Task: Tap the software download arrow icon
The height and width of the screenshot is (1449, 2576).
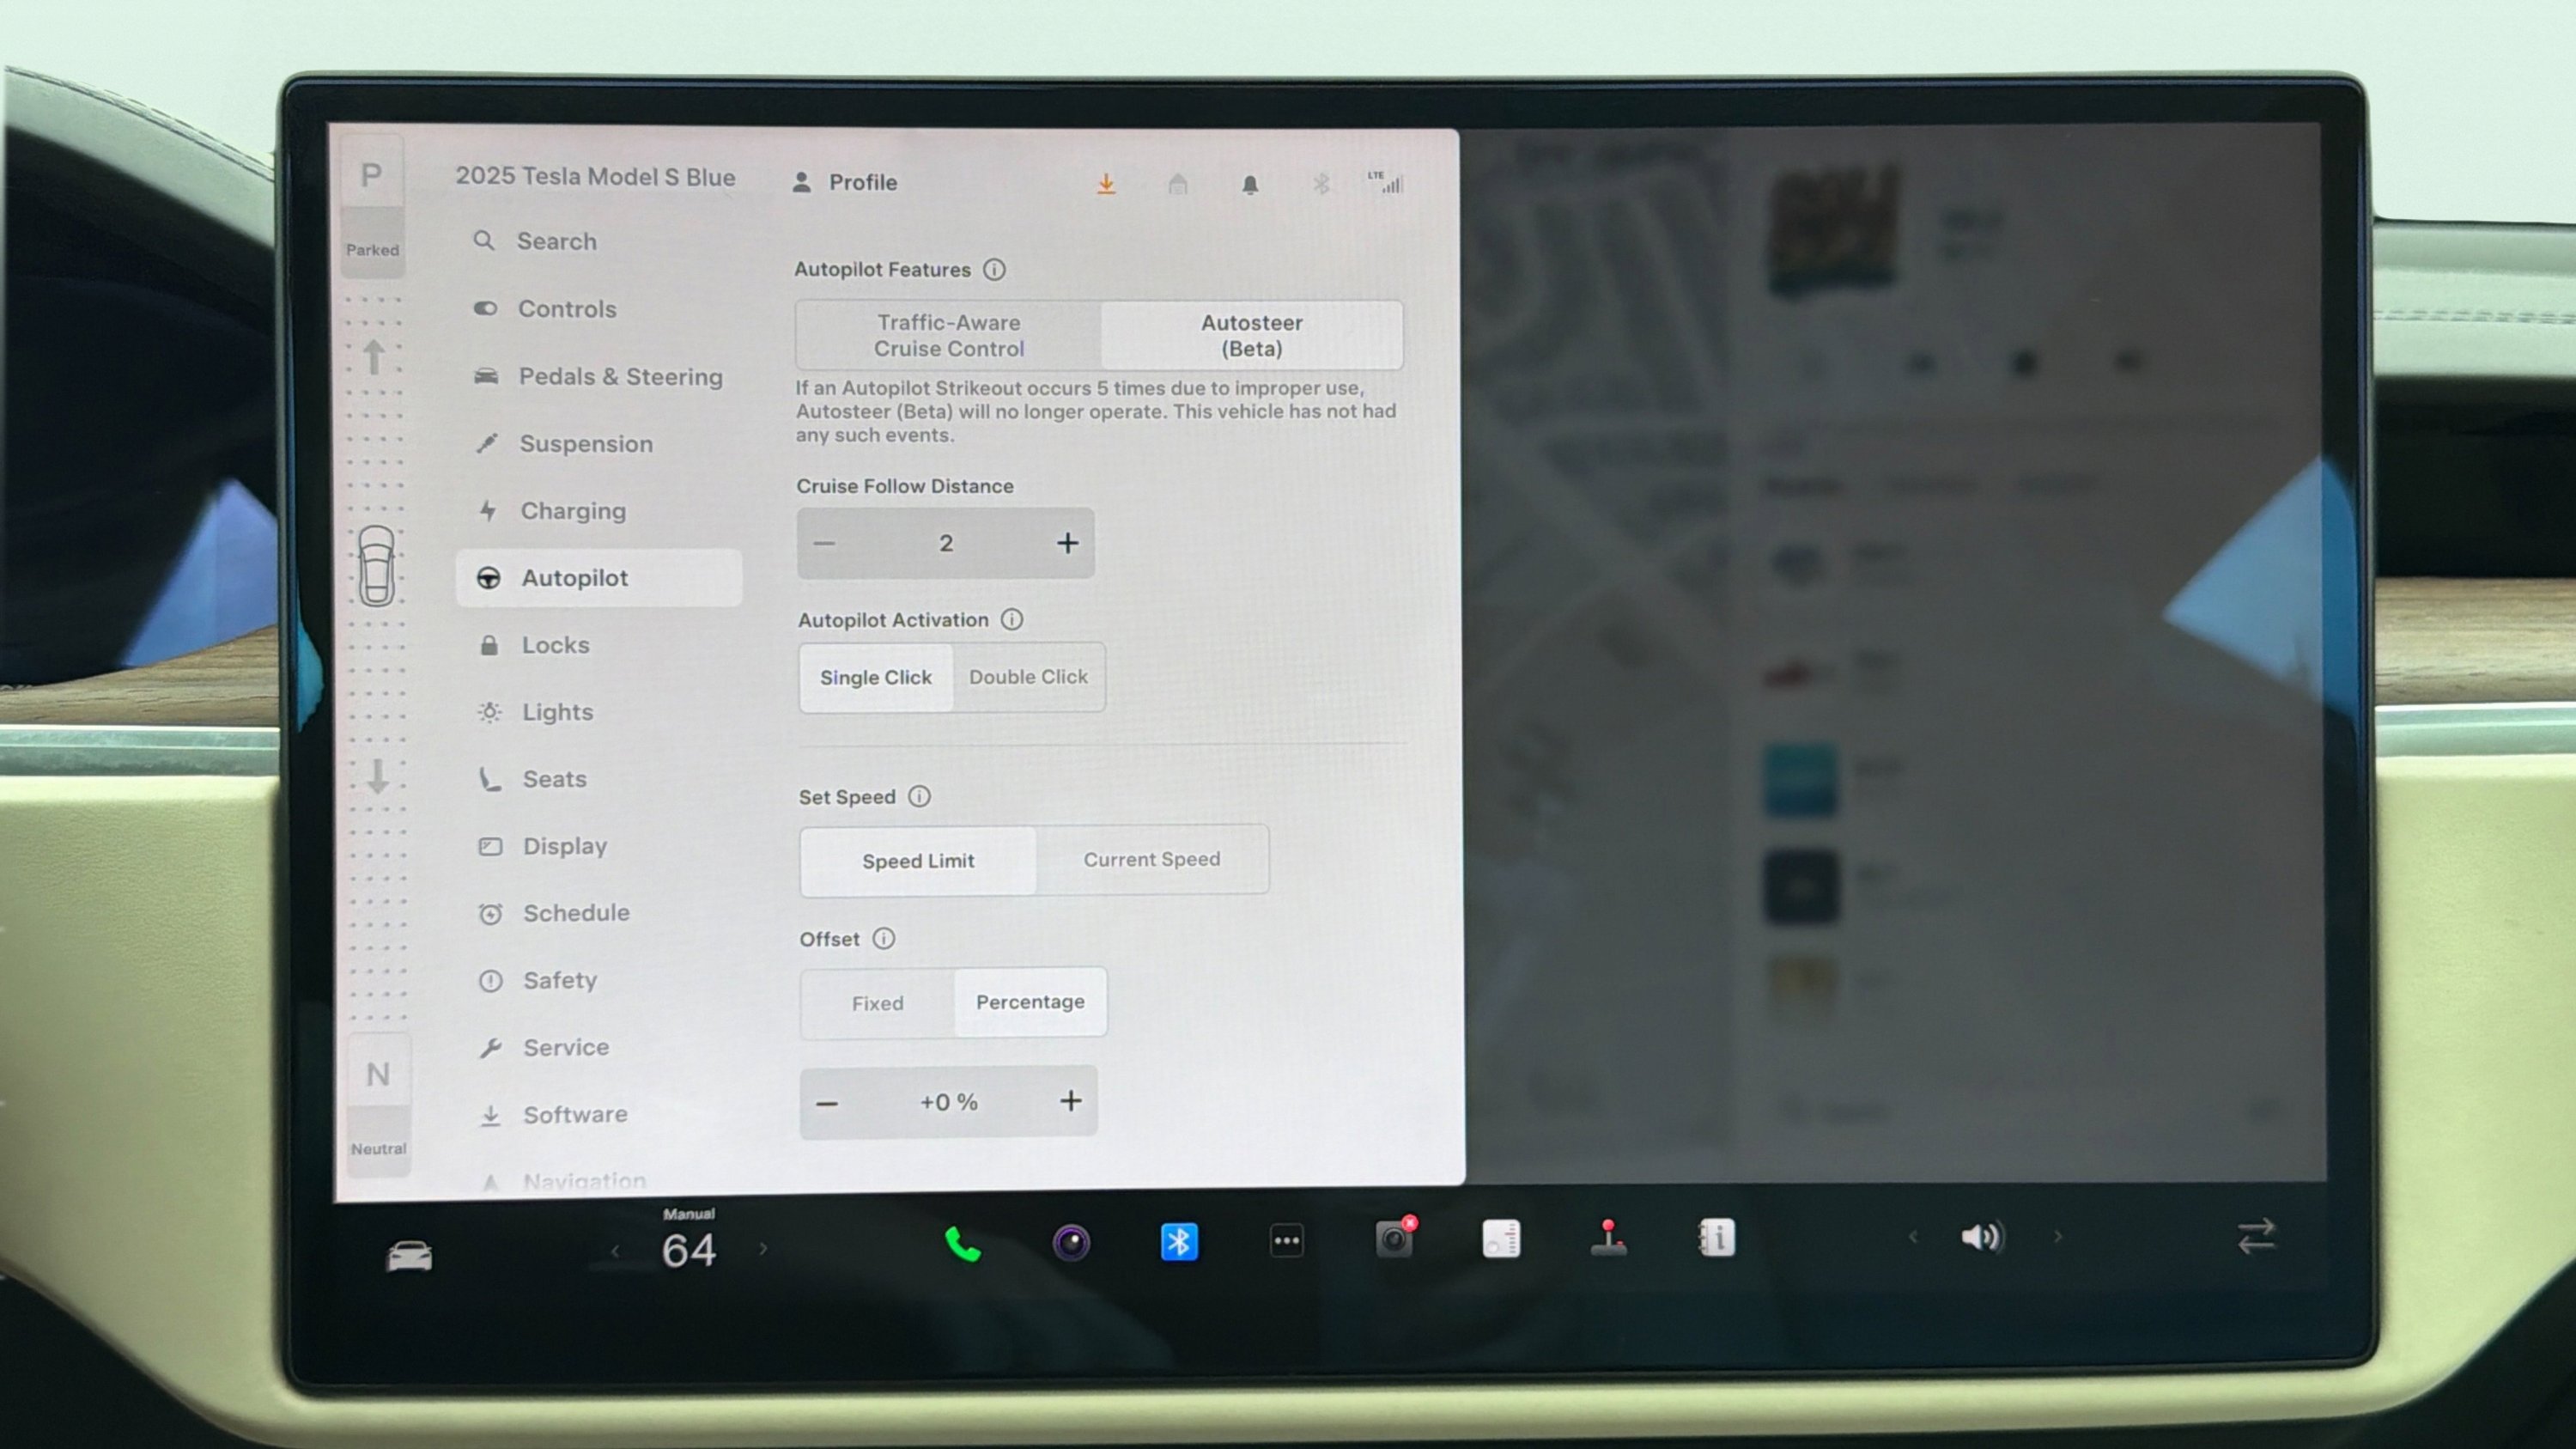Action: (1106, 184)
